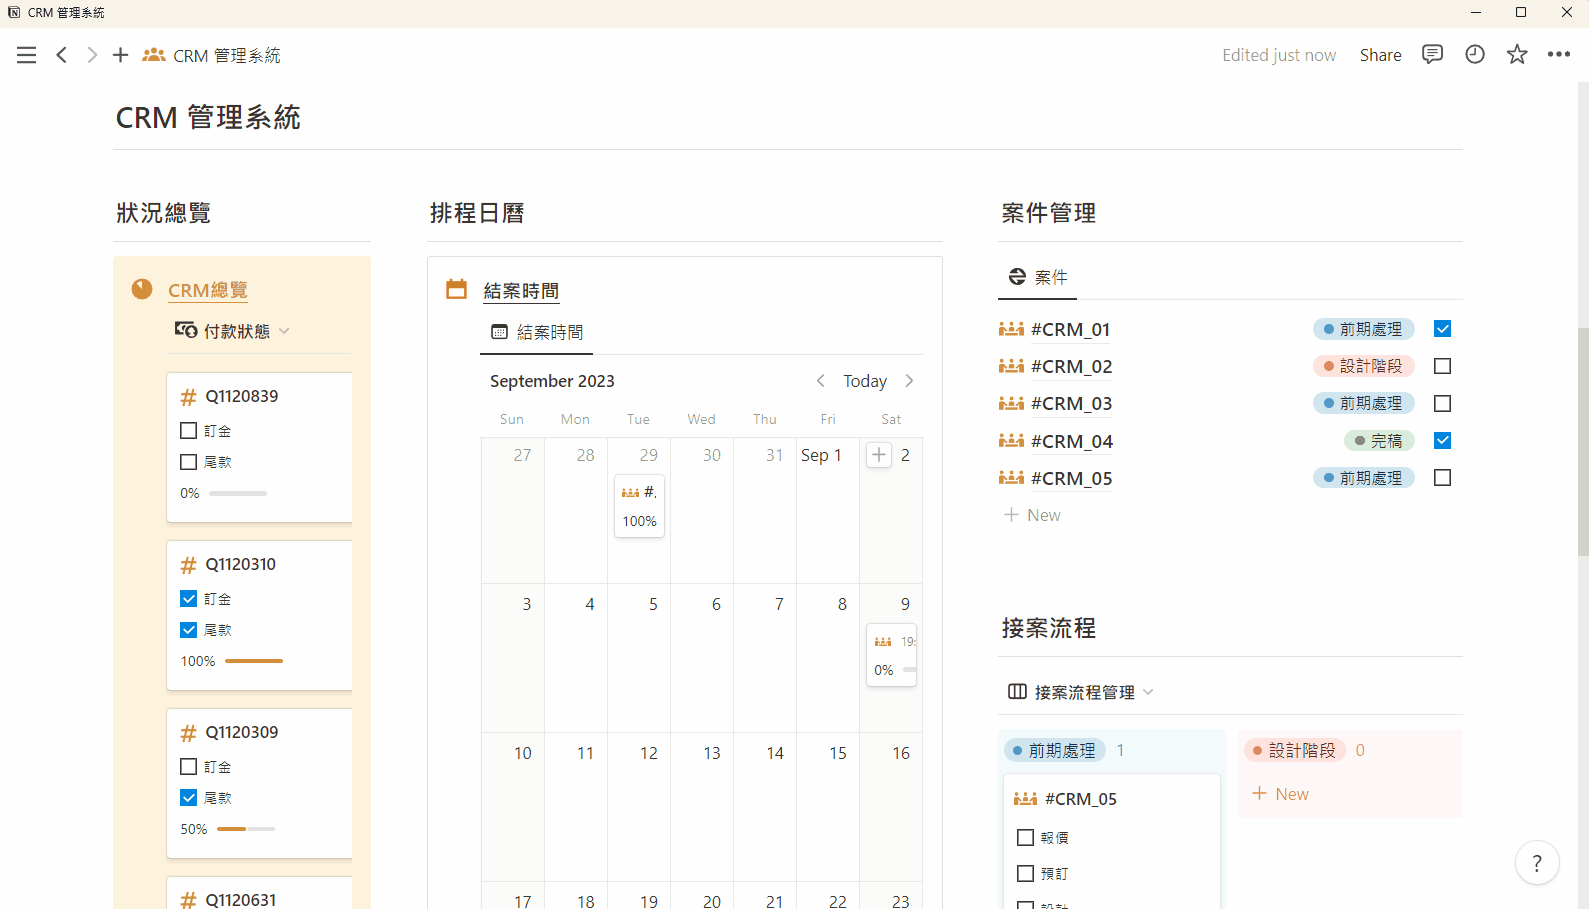This screenshot has width=1589, height=909.
Task: Check 報價 on #CRM_05 board card
Action: (1025, 838)
